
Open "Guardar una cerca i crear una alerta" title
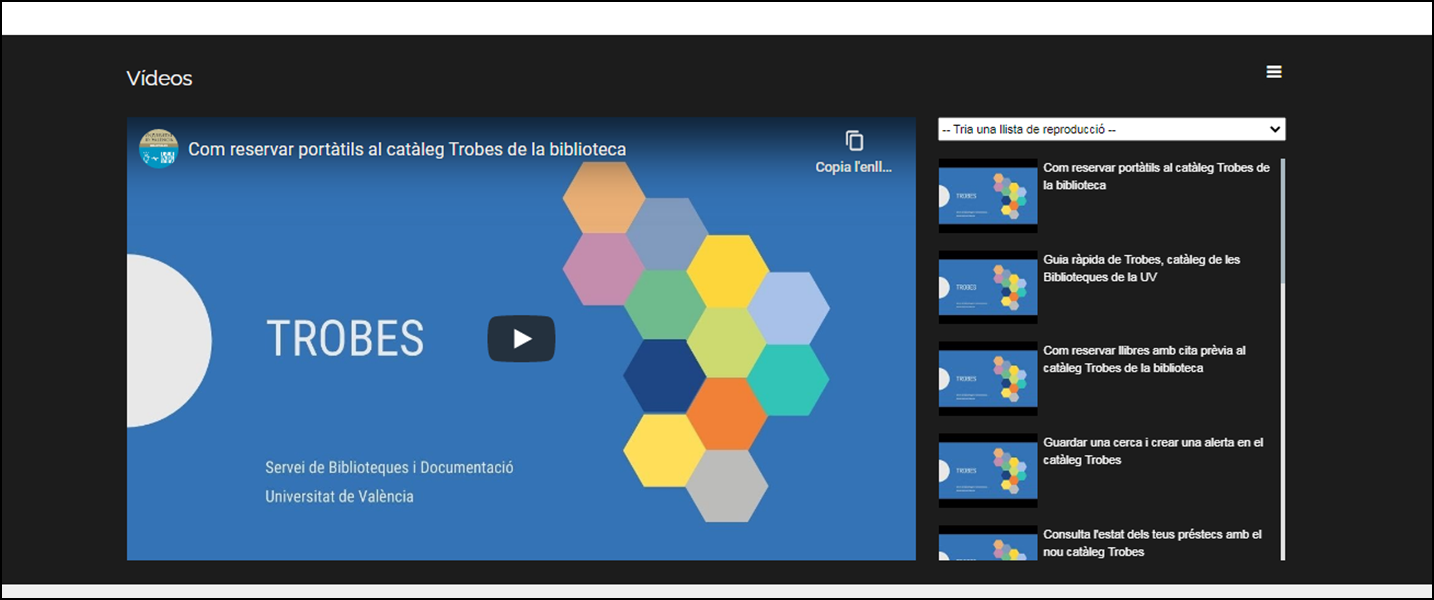click(x=1153, y=452)
